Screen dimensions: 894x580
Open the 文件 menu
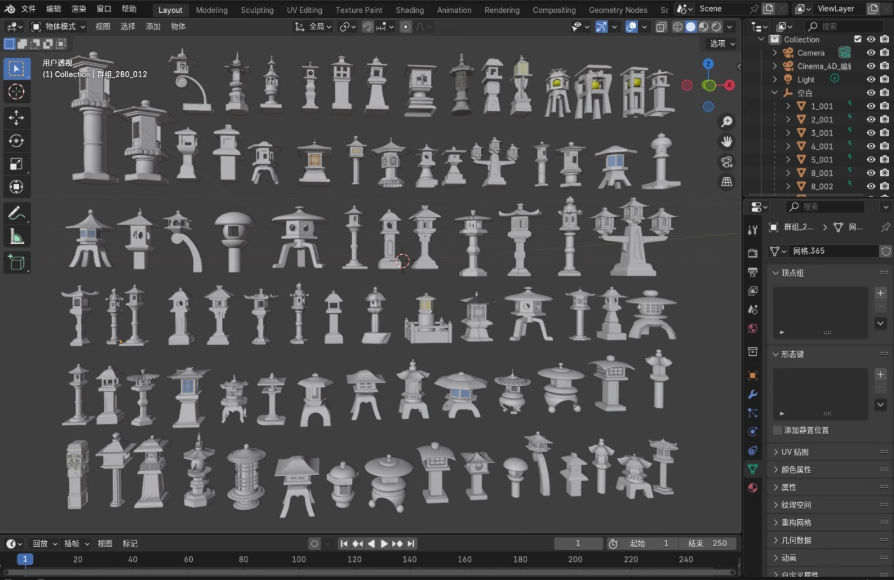28,9
